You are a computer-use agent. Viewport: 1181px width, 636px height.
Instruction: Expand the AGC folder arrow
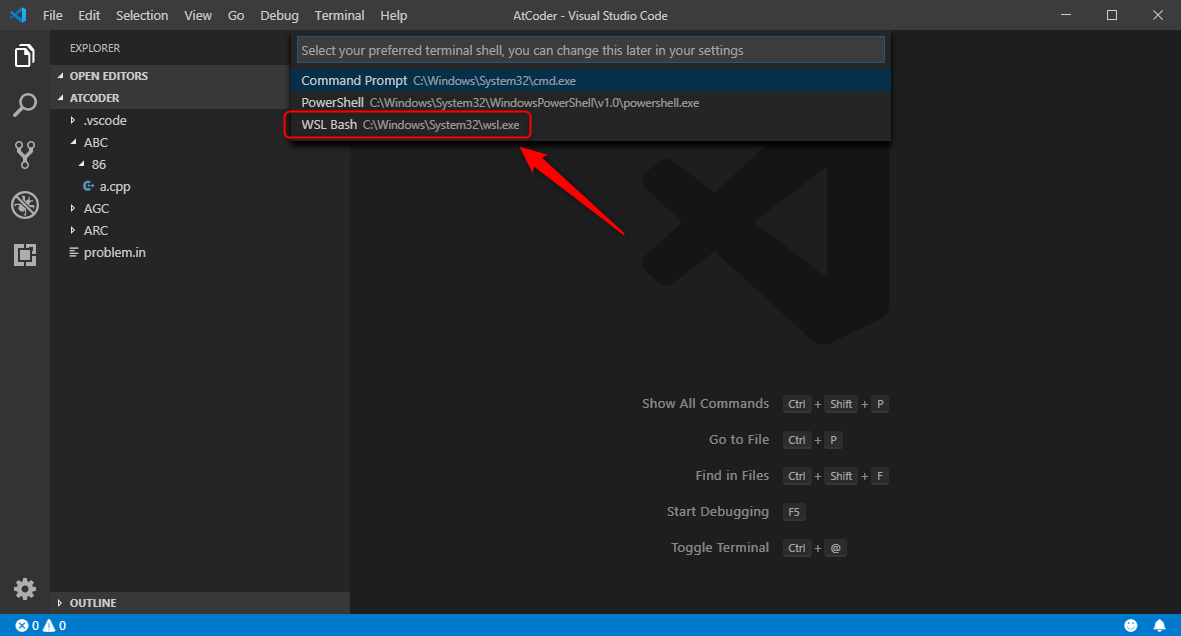(x=73, y=209)
